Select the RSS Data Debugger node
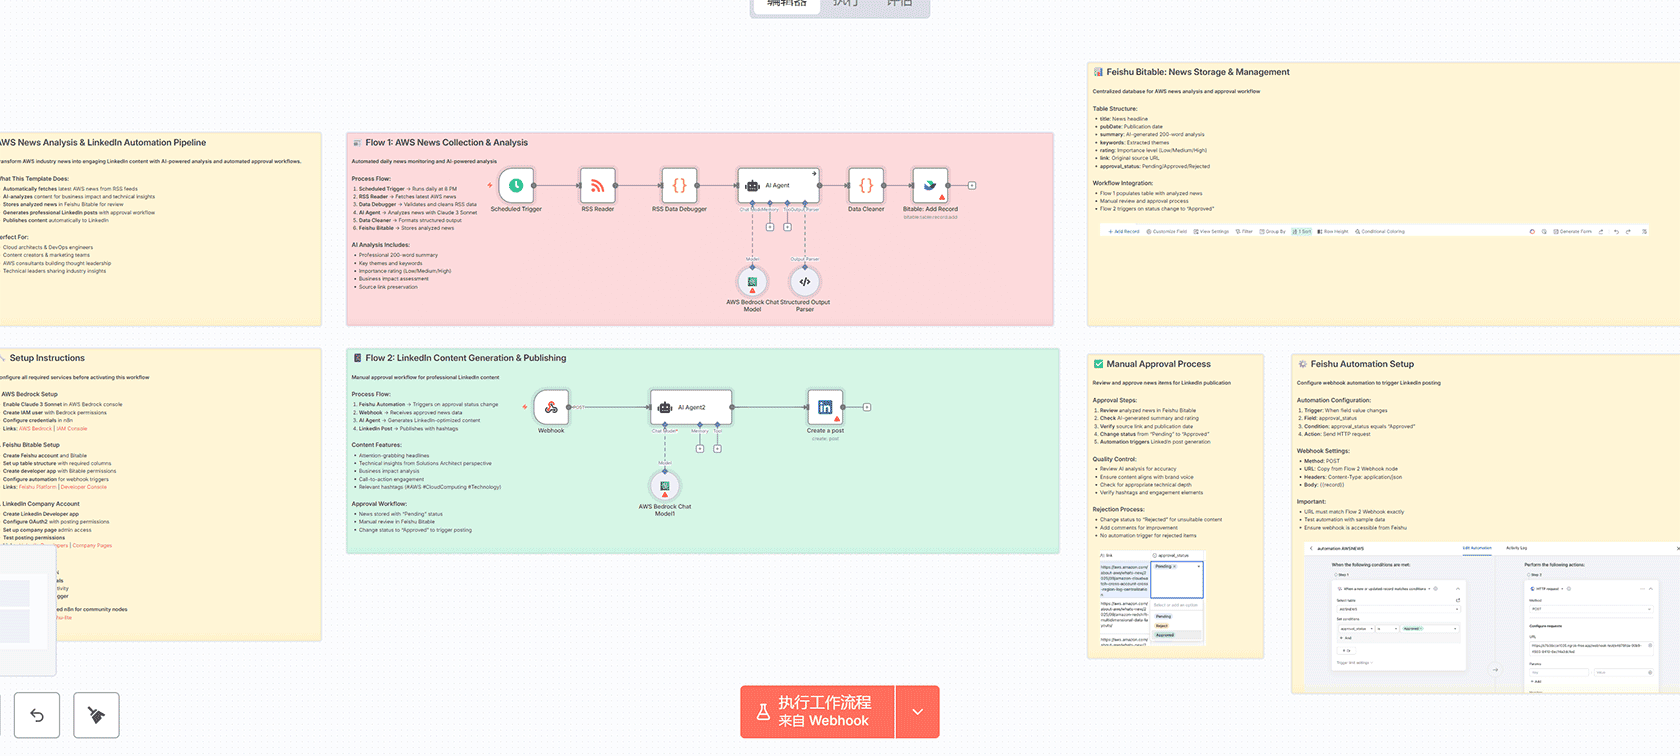Image resolution: width=1680 pixels, height=756 pixels. (x=679, y=186)
